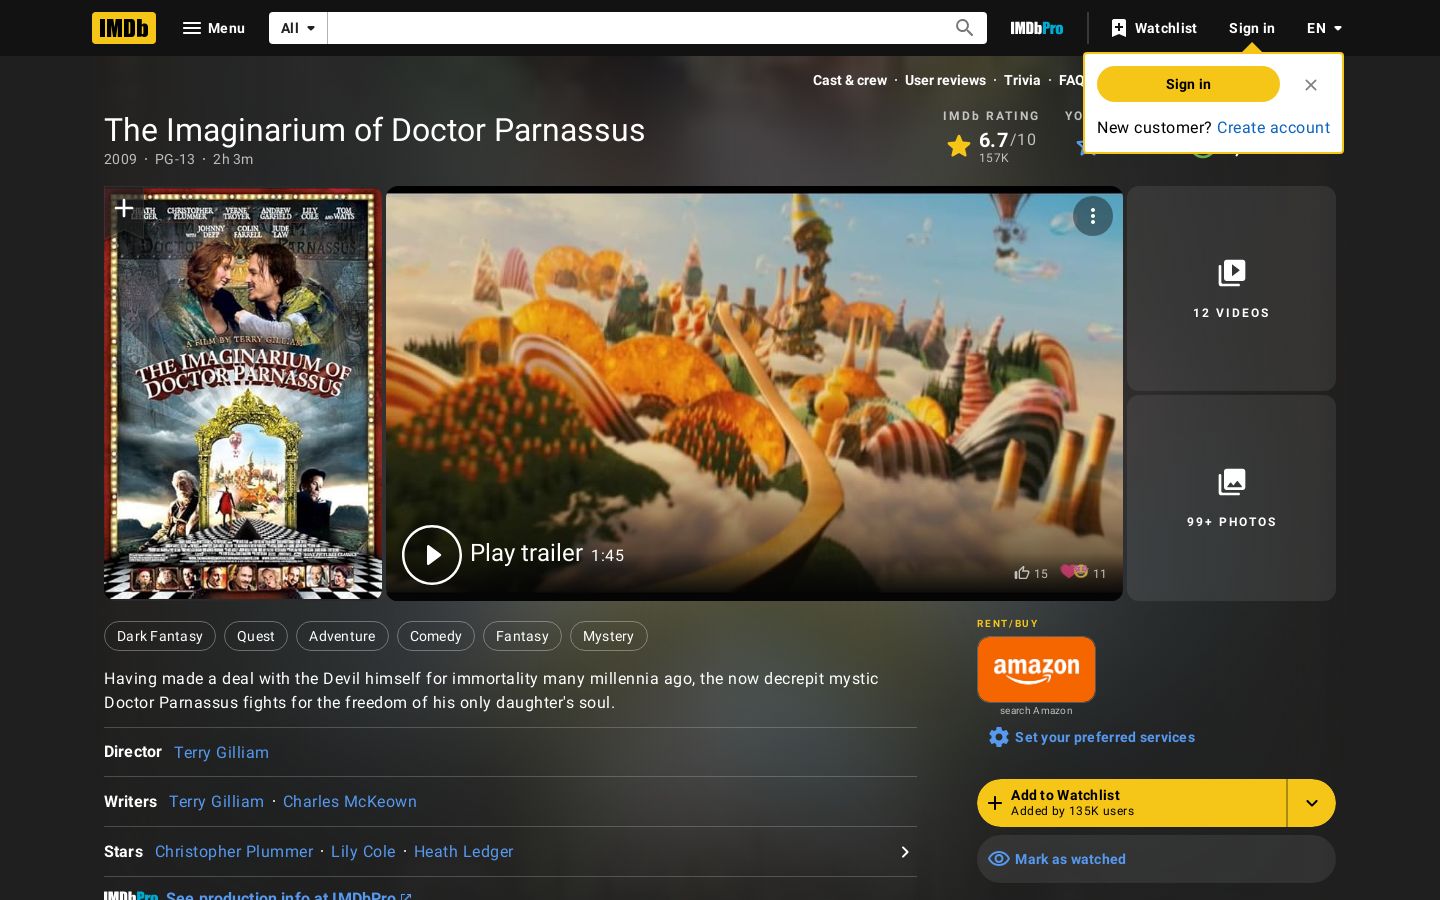
Task: Open director Terry Gilliam's page
Action: pyautogui.click(x=221, y=752)
